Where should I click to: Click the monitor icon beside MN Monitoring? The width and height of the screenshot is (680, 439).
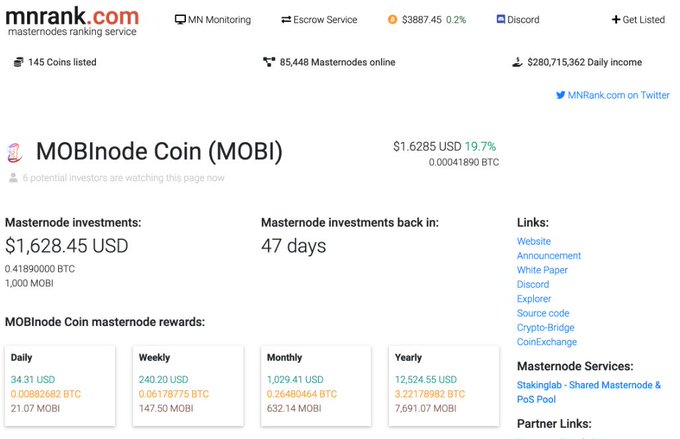(180, 20)
